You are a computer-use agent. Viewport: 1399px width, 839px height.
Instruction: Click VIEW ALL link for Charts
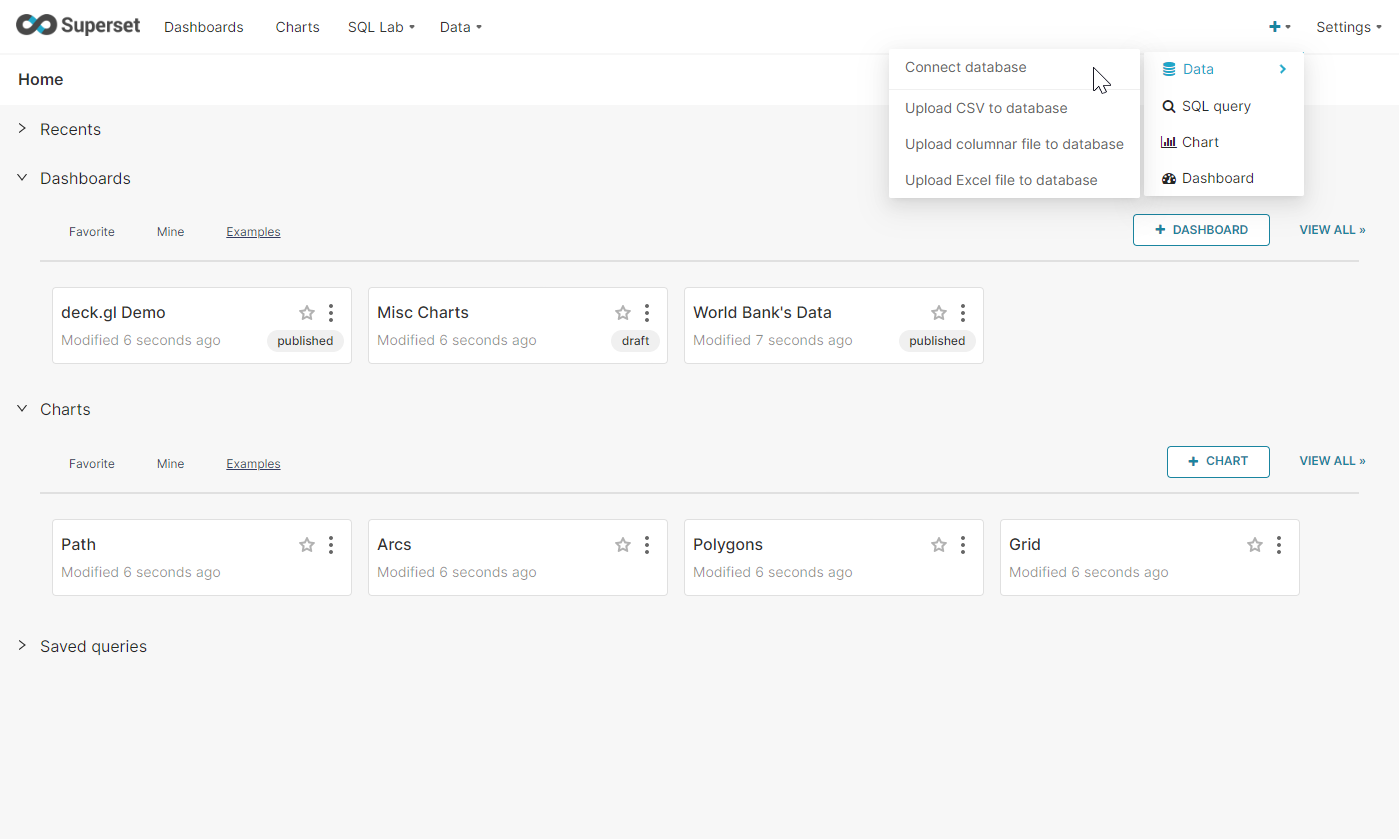1331,461
